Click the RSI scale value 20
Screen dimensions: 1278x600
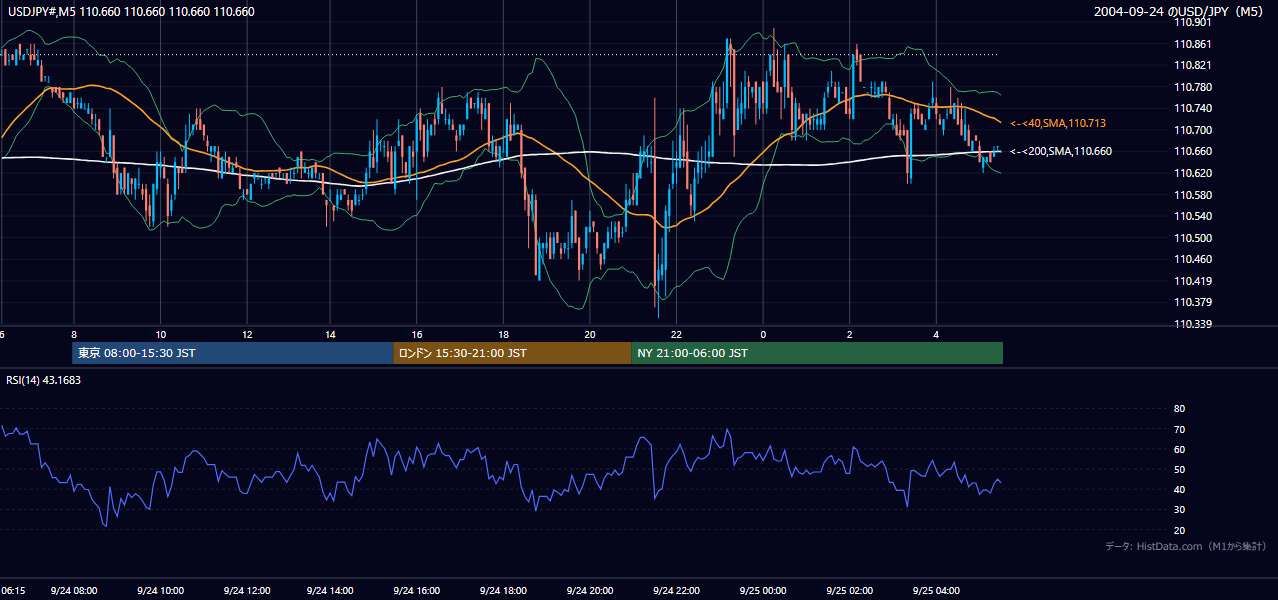[x=1179, y=530]
